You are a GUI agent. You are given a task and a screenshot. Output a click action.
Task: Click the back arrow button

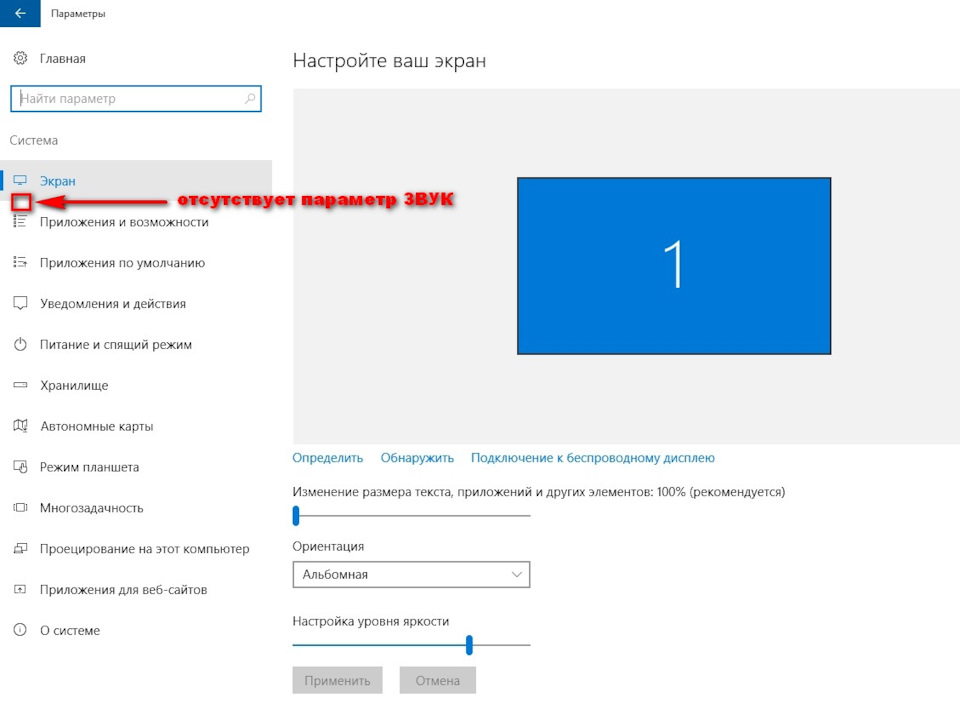tap(20, 13)
